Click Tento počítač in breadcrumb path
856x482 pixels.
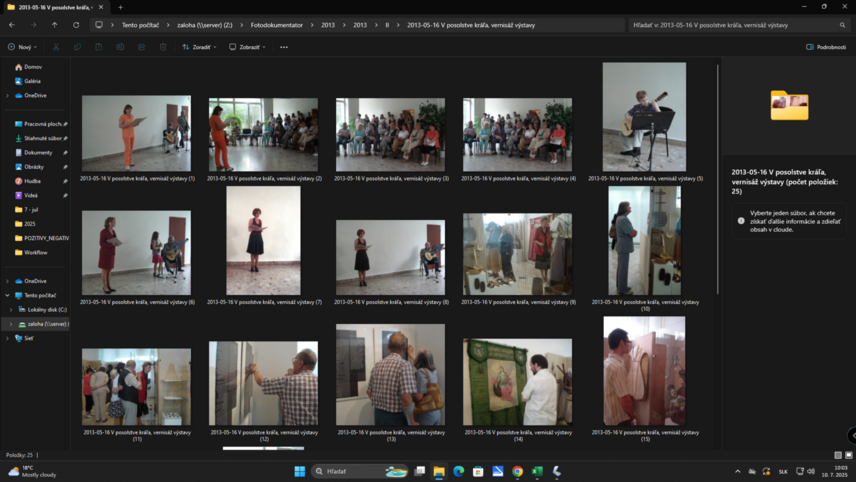pos(140,25)
